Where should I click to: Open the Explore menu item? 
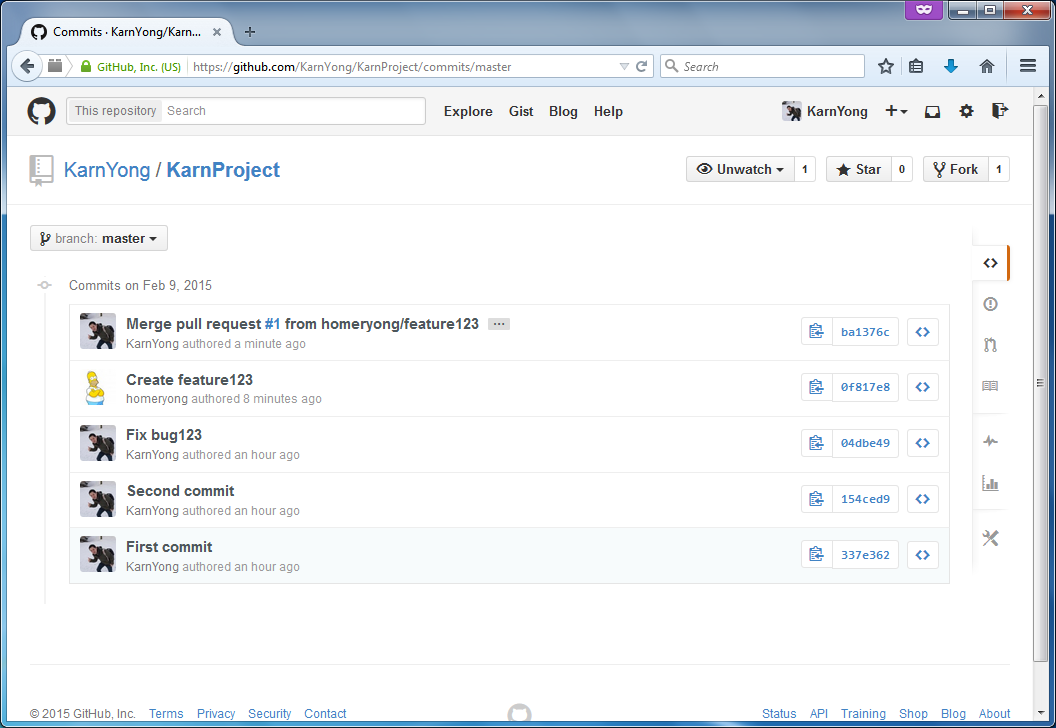point(468,112)
